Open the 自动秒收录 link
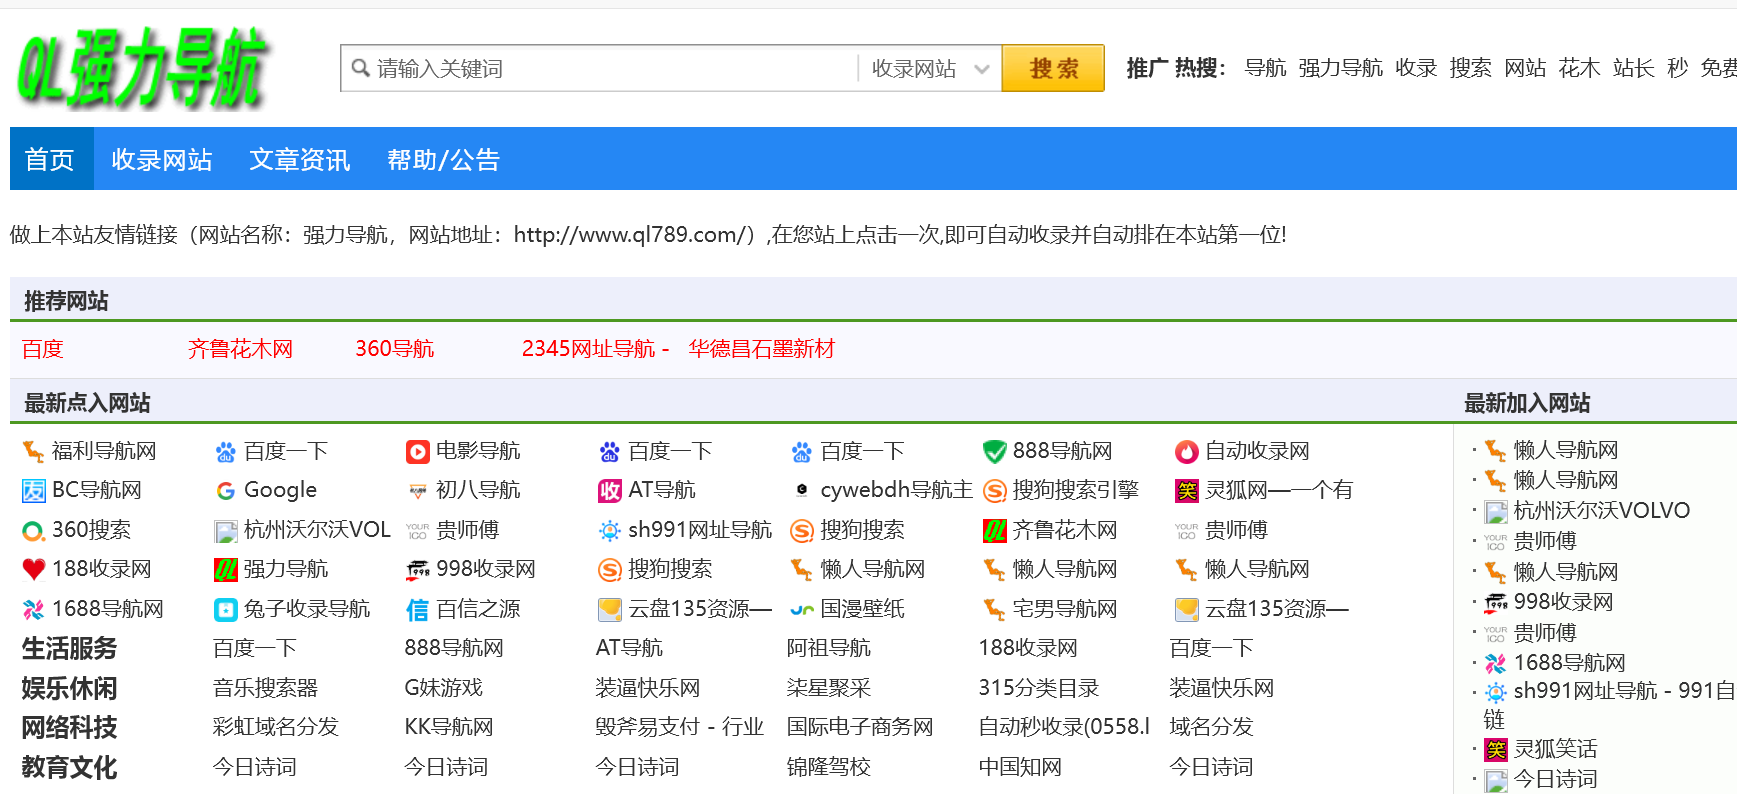 click(1064, 727)
